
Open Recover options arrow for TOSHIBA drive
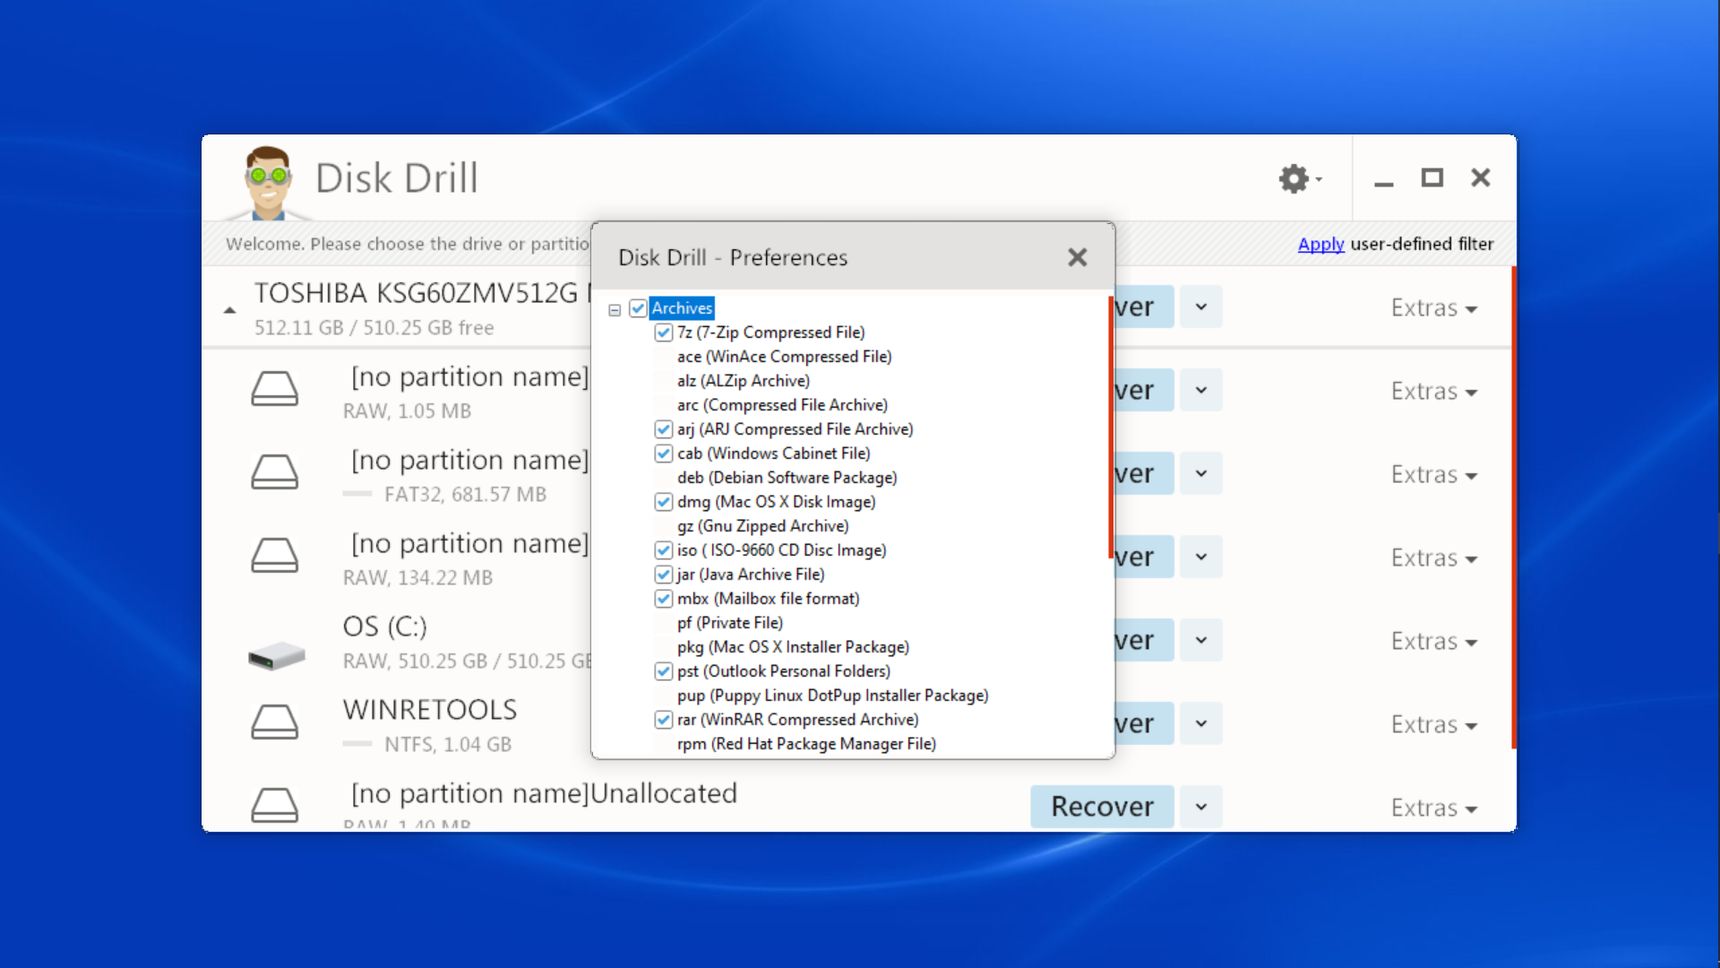(x=1201, y=307)
